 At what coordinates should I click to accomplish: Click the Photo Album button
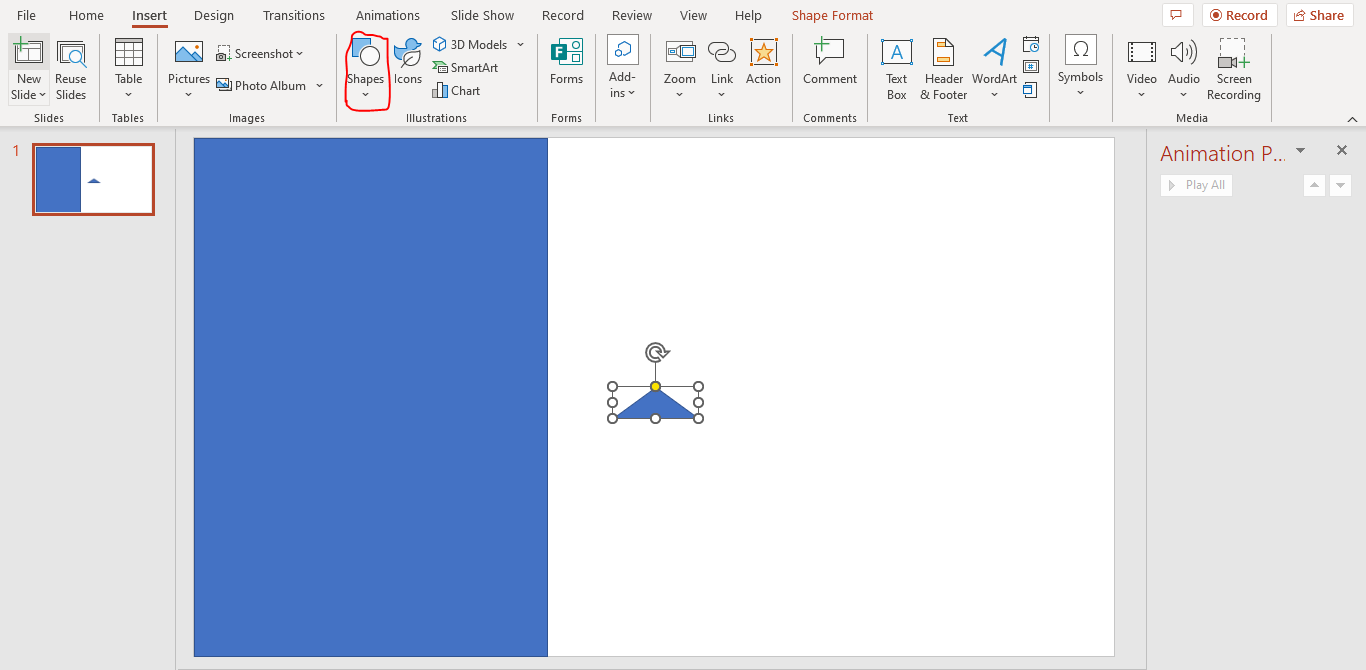coord(261,86)
